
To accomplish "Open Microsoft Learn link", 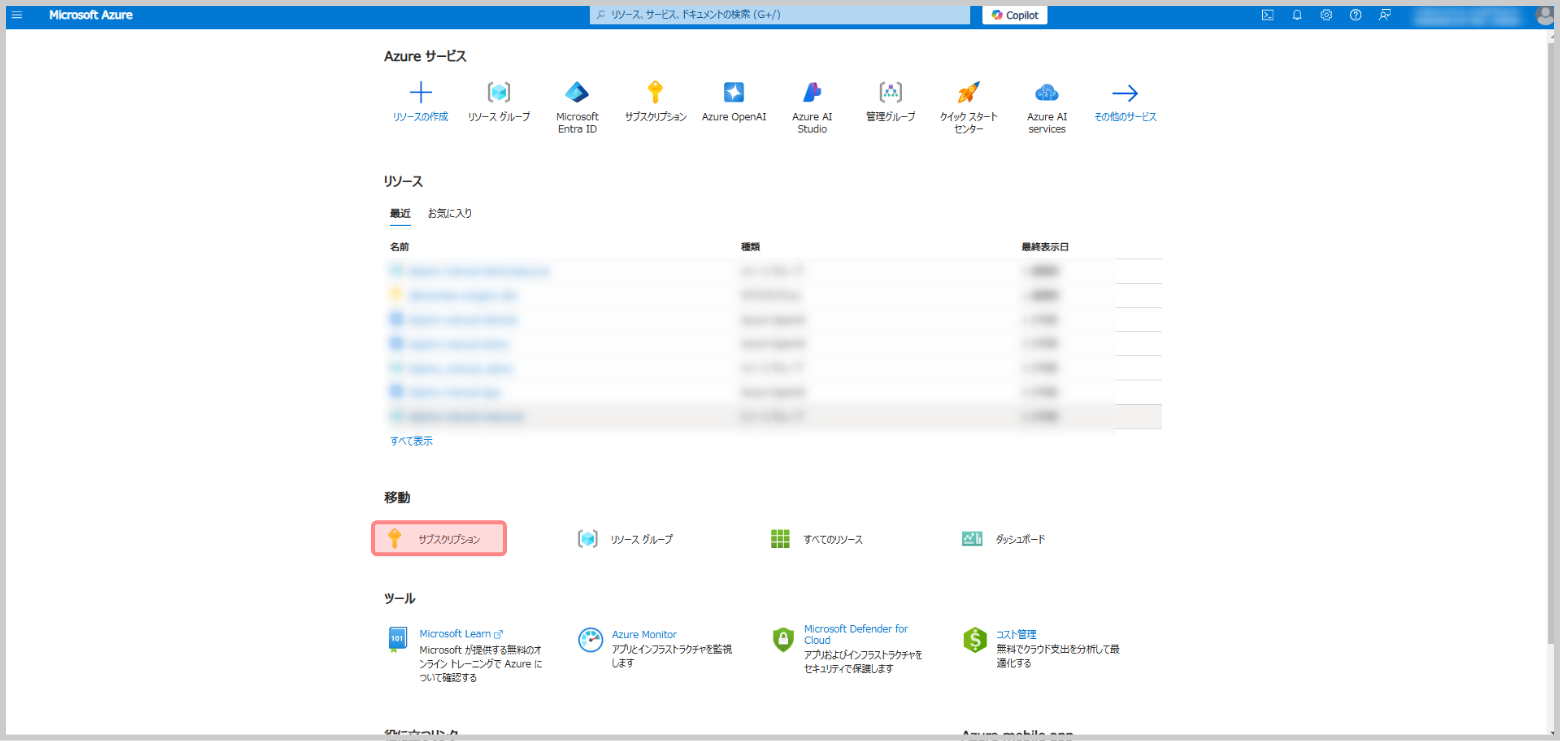I will pos(461,634).
